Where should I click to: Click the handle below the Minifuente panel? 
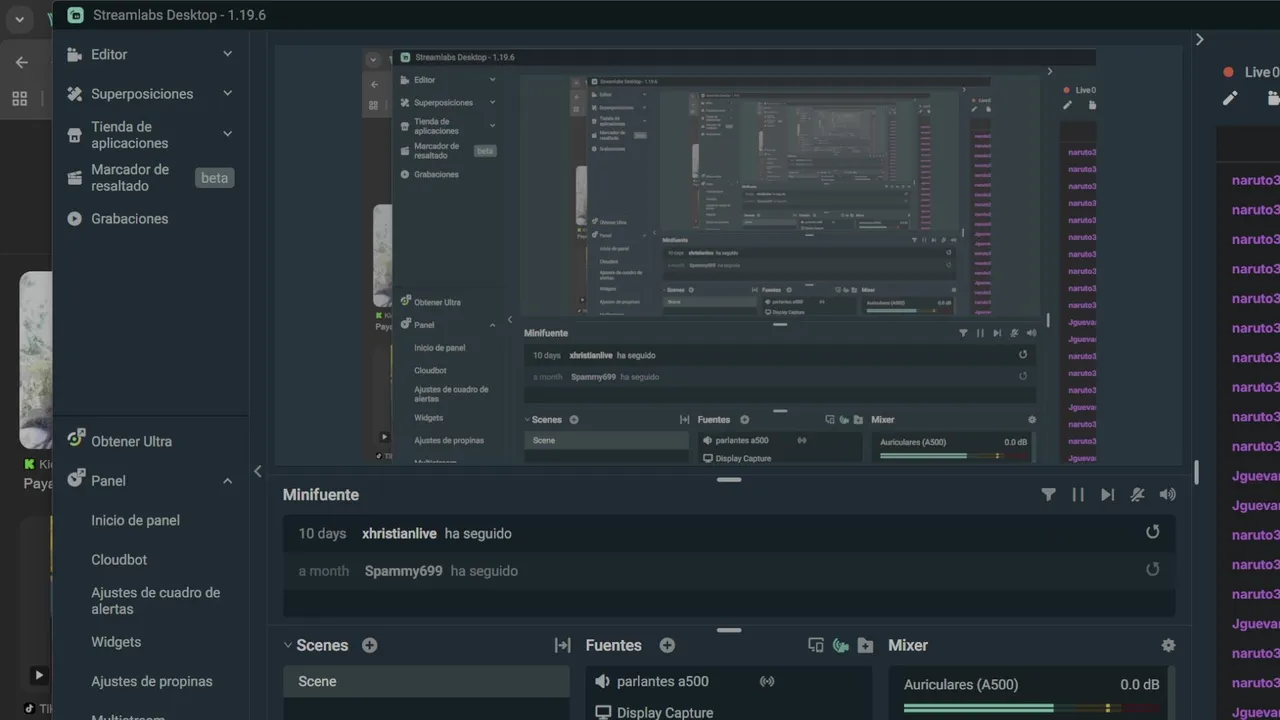729,630
